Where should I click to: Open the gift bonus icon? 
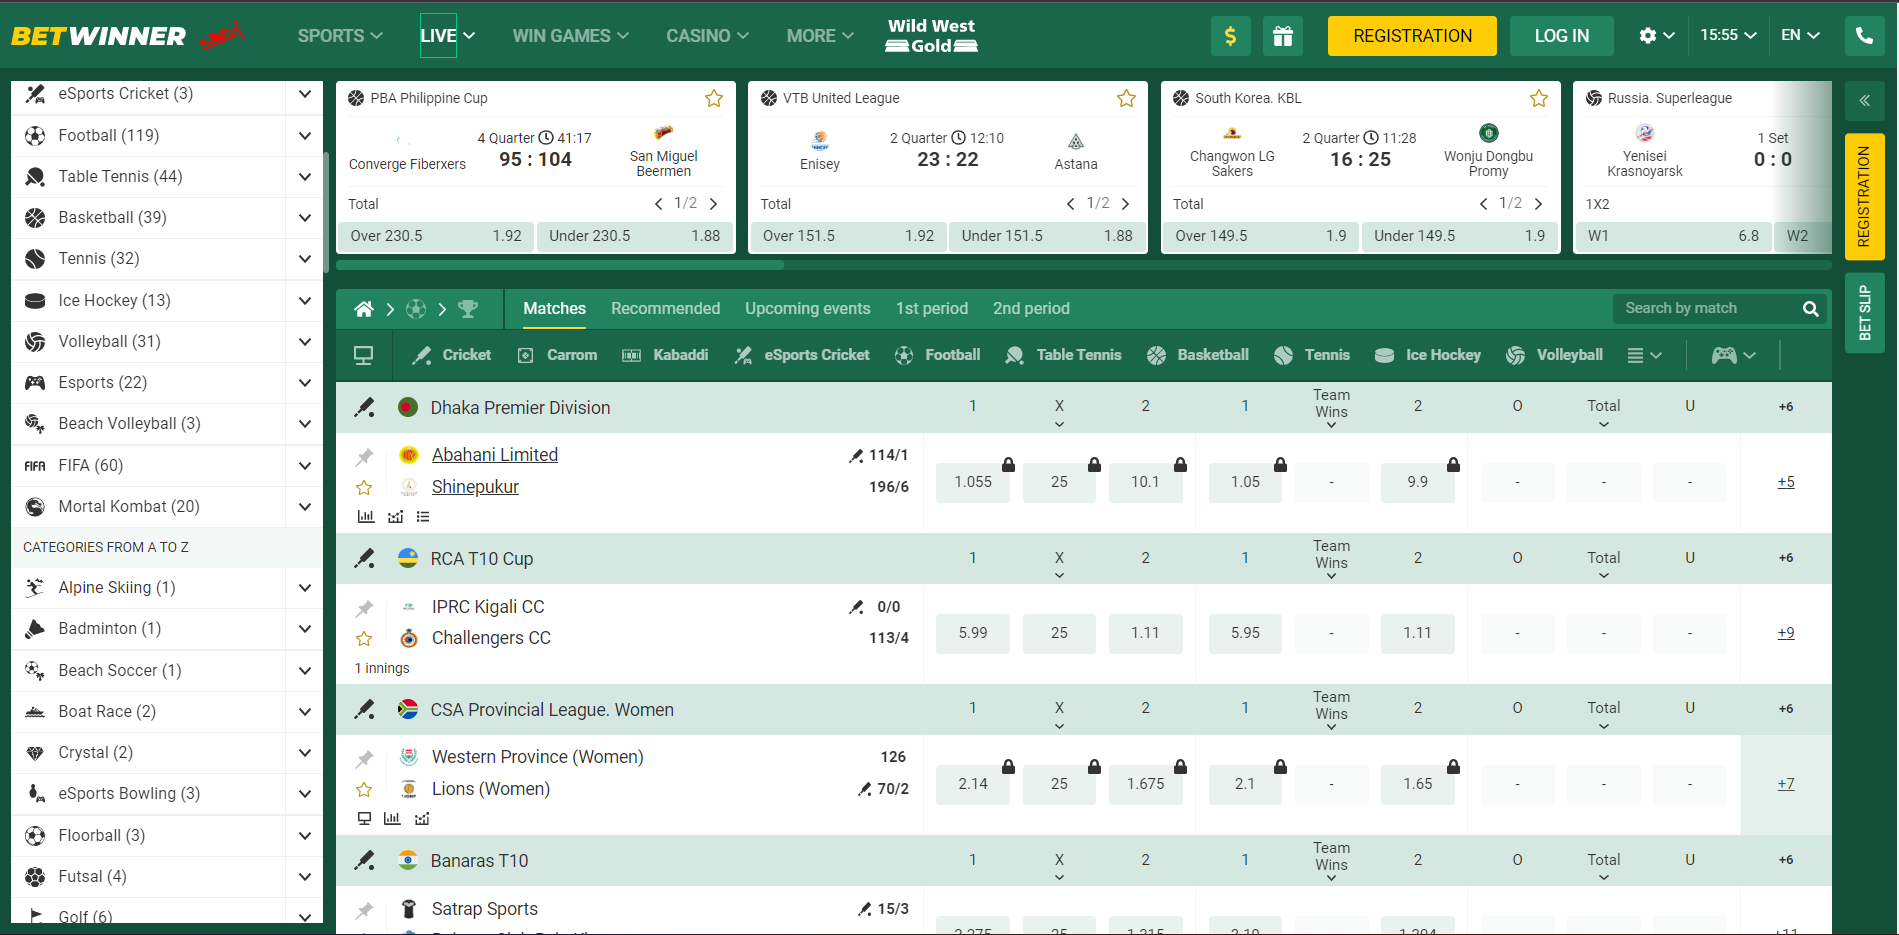1282,36
